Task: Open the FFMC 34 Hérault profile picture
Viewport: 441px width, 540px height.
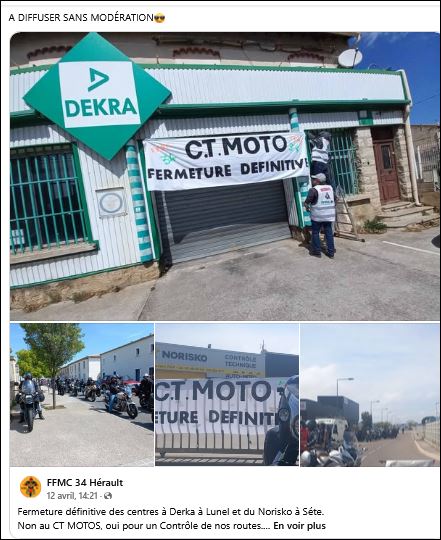Action: coord(30,487)
